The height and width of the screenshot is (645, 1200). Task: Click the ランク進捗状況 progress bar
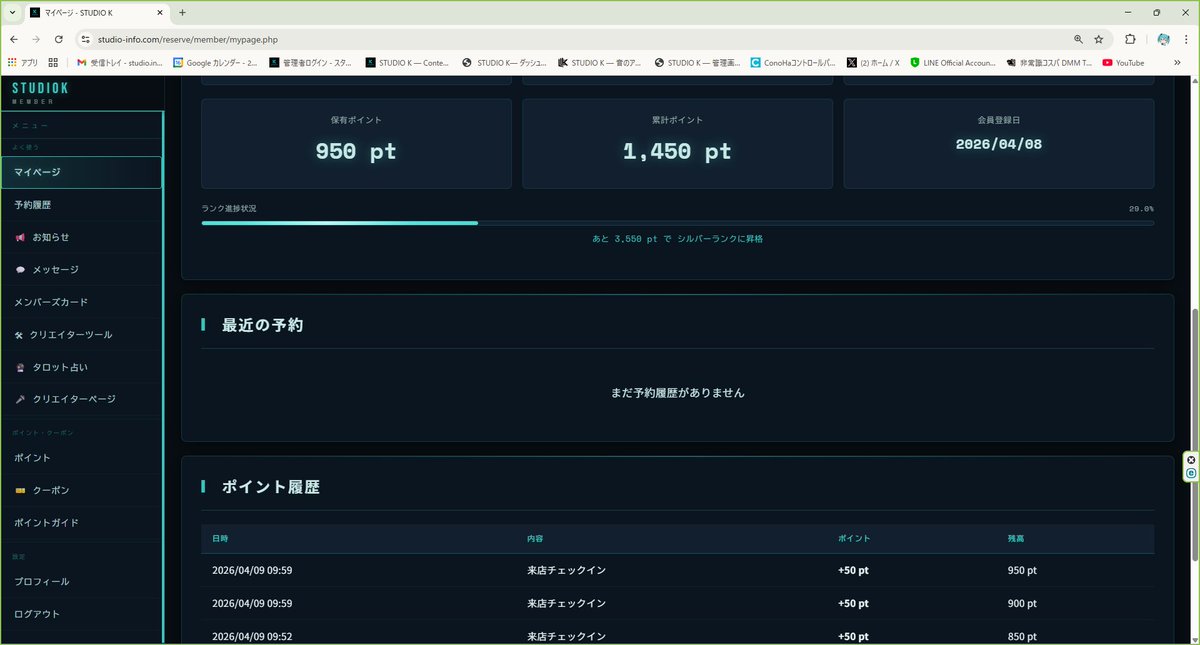677,223
